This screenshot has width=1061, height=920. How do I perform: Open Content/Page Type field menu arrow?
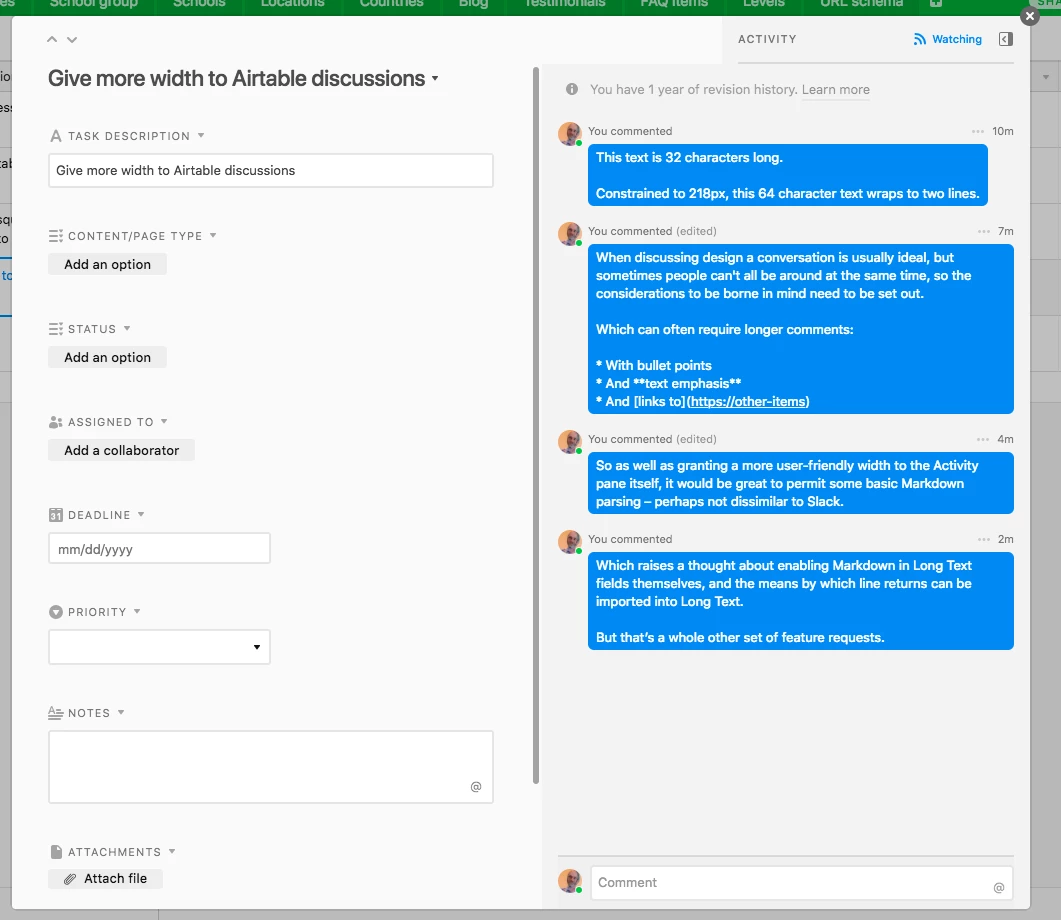click(213, 235)
